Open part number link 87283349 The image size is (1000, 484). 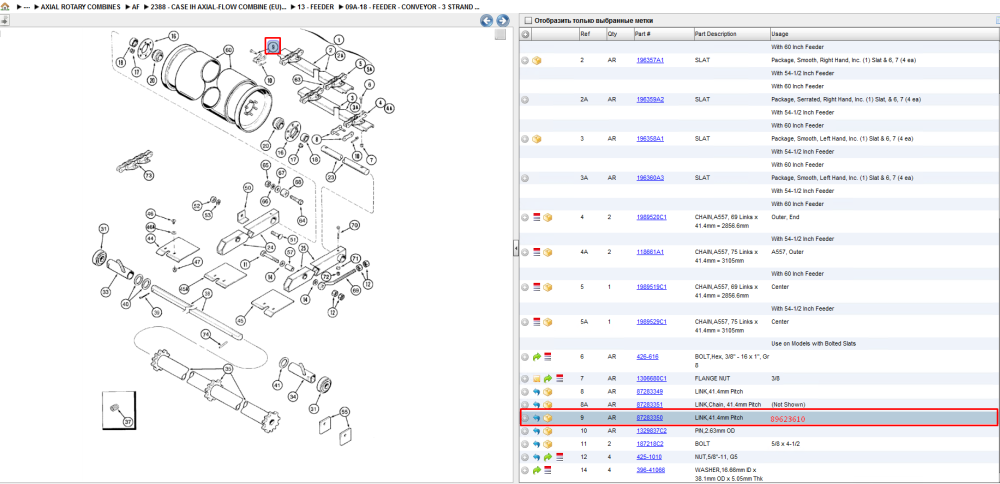click(x=649, y=392)
